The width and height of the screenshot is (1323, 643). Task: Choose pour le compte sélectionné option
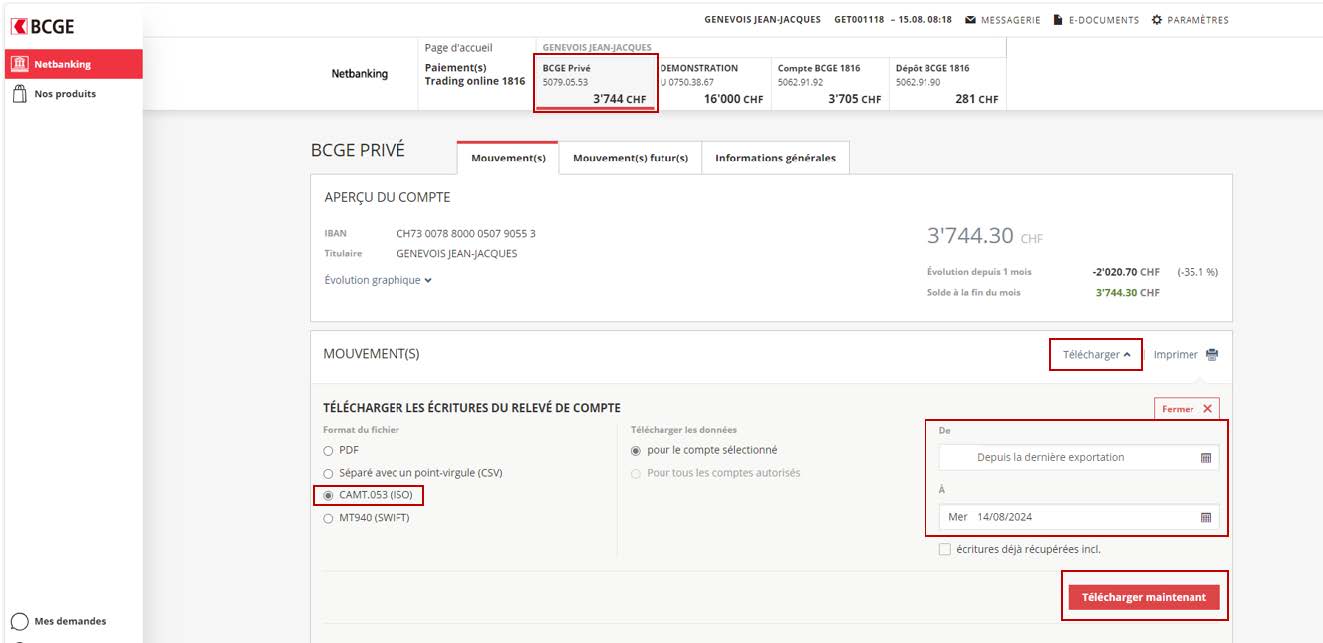pos(636,450)
